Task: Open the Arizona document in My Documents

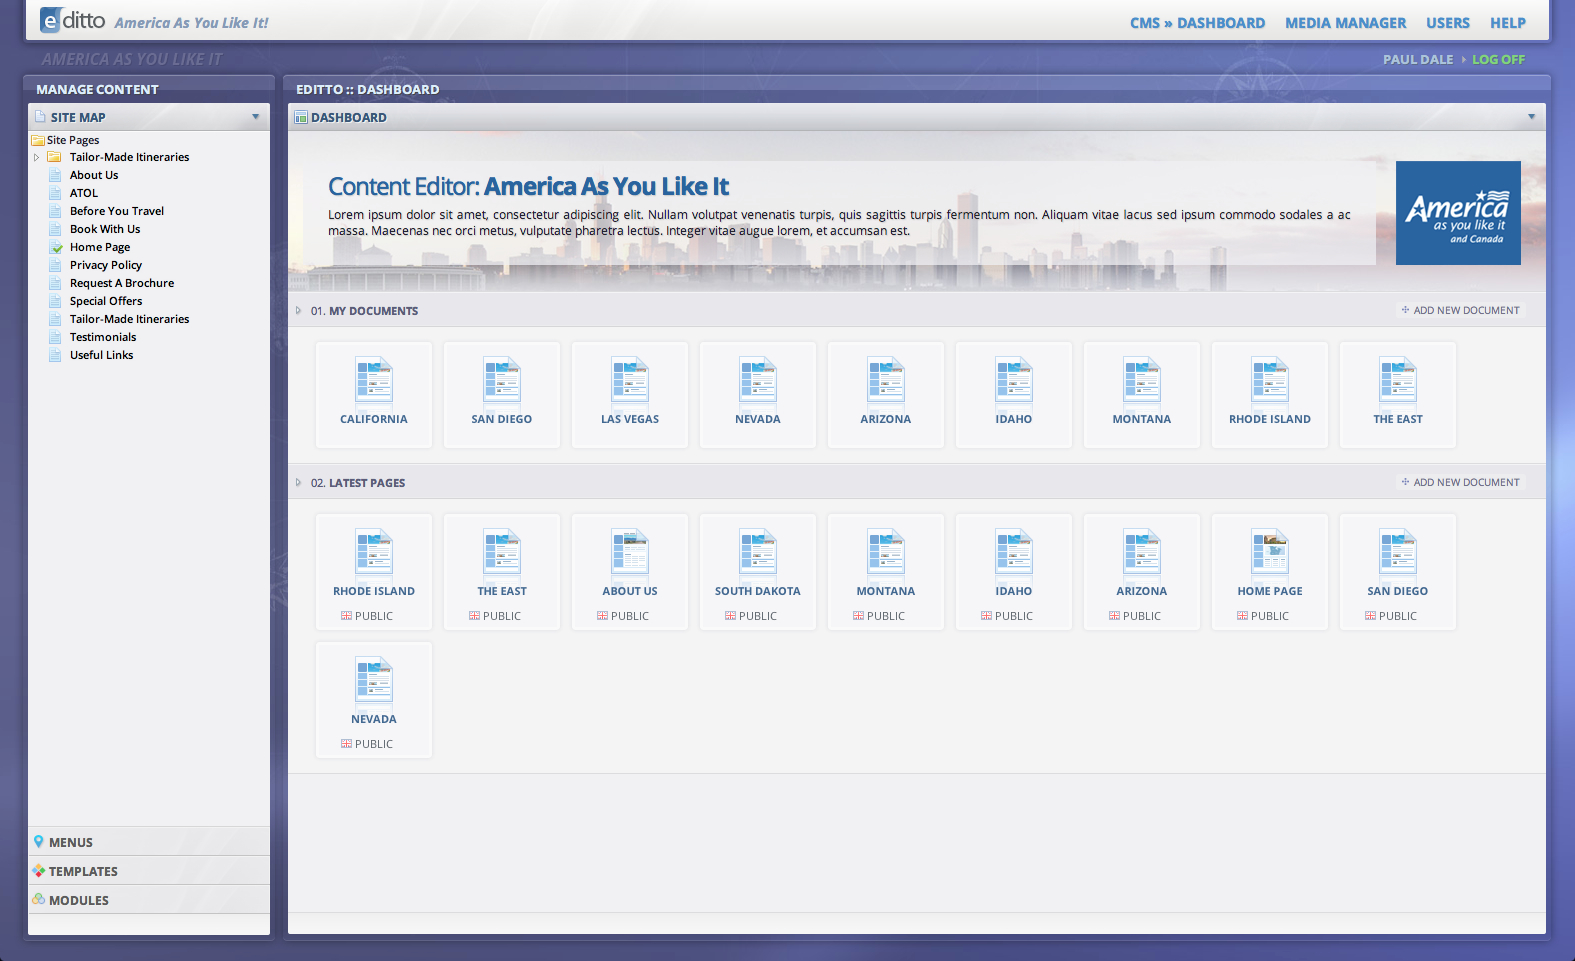Action: pos(886,380)
